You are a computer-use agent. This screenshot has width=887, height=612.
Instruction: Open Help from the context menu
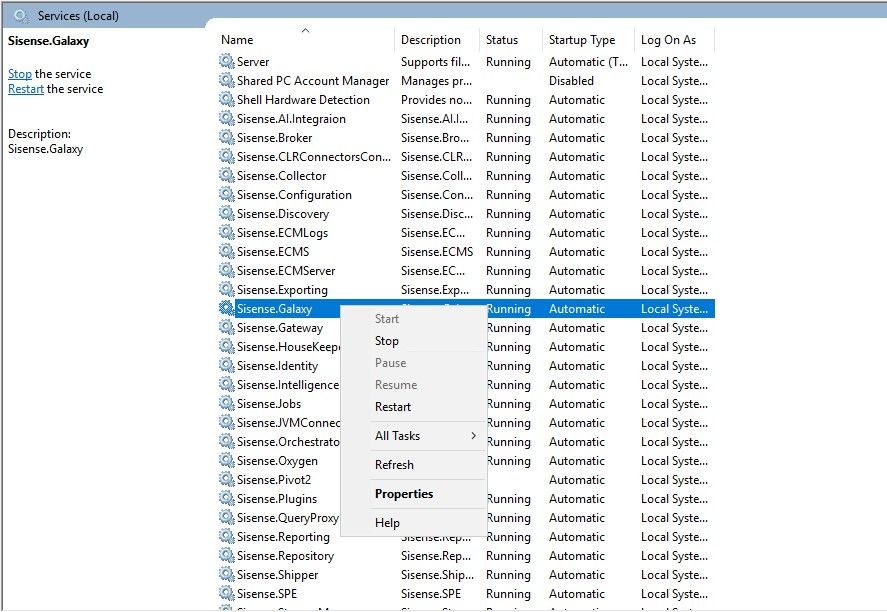point(387,523)
